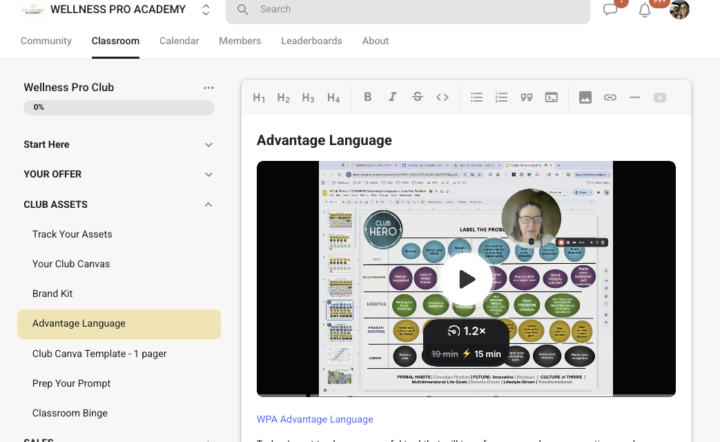Insert a bulleted list

point(477,97)
